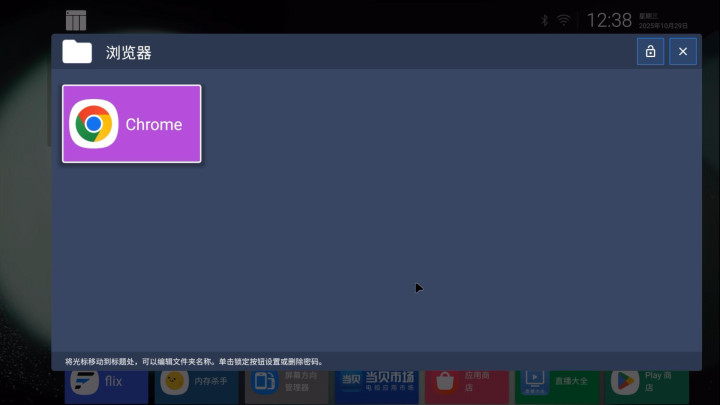Open the 内存杀手 app tile in the background

pyautogui.click(x=197, y=387)
